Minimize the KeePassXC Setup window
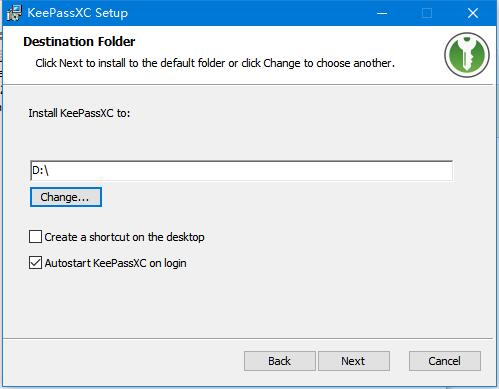Screen dimensions: 499x389 click(382, 13)
